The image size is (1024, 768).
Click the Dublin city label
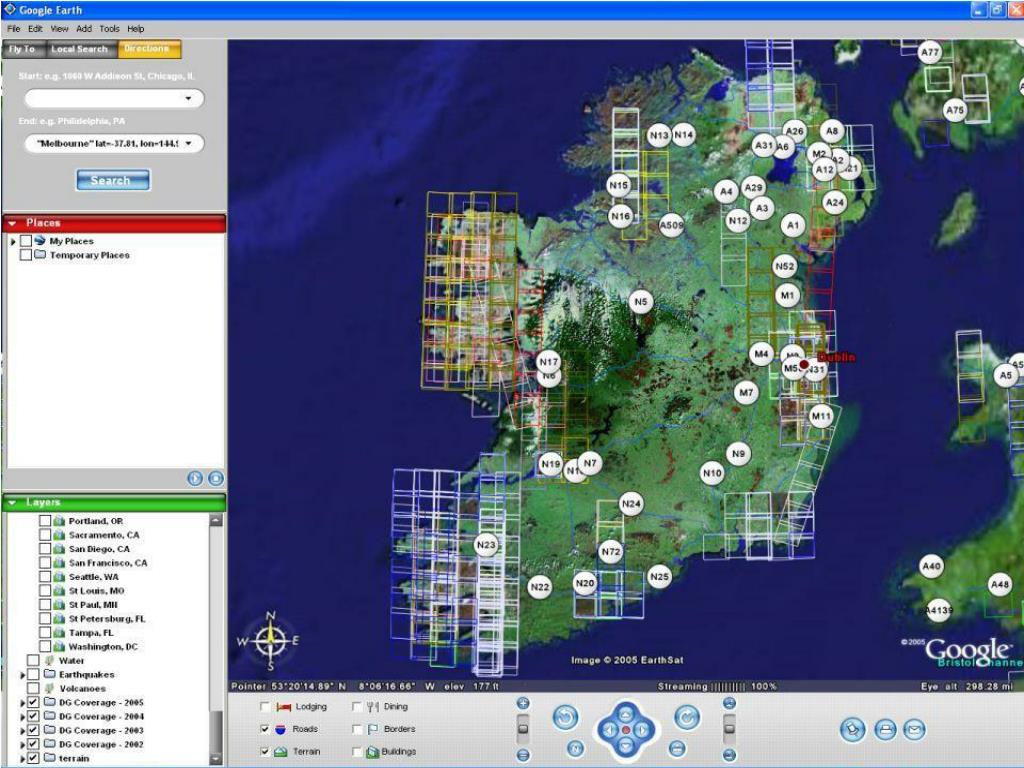coord(836,357)
